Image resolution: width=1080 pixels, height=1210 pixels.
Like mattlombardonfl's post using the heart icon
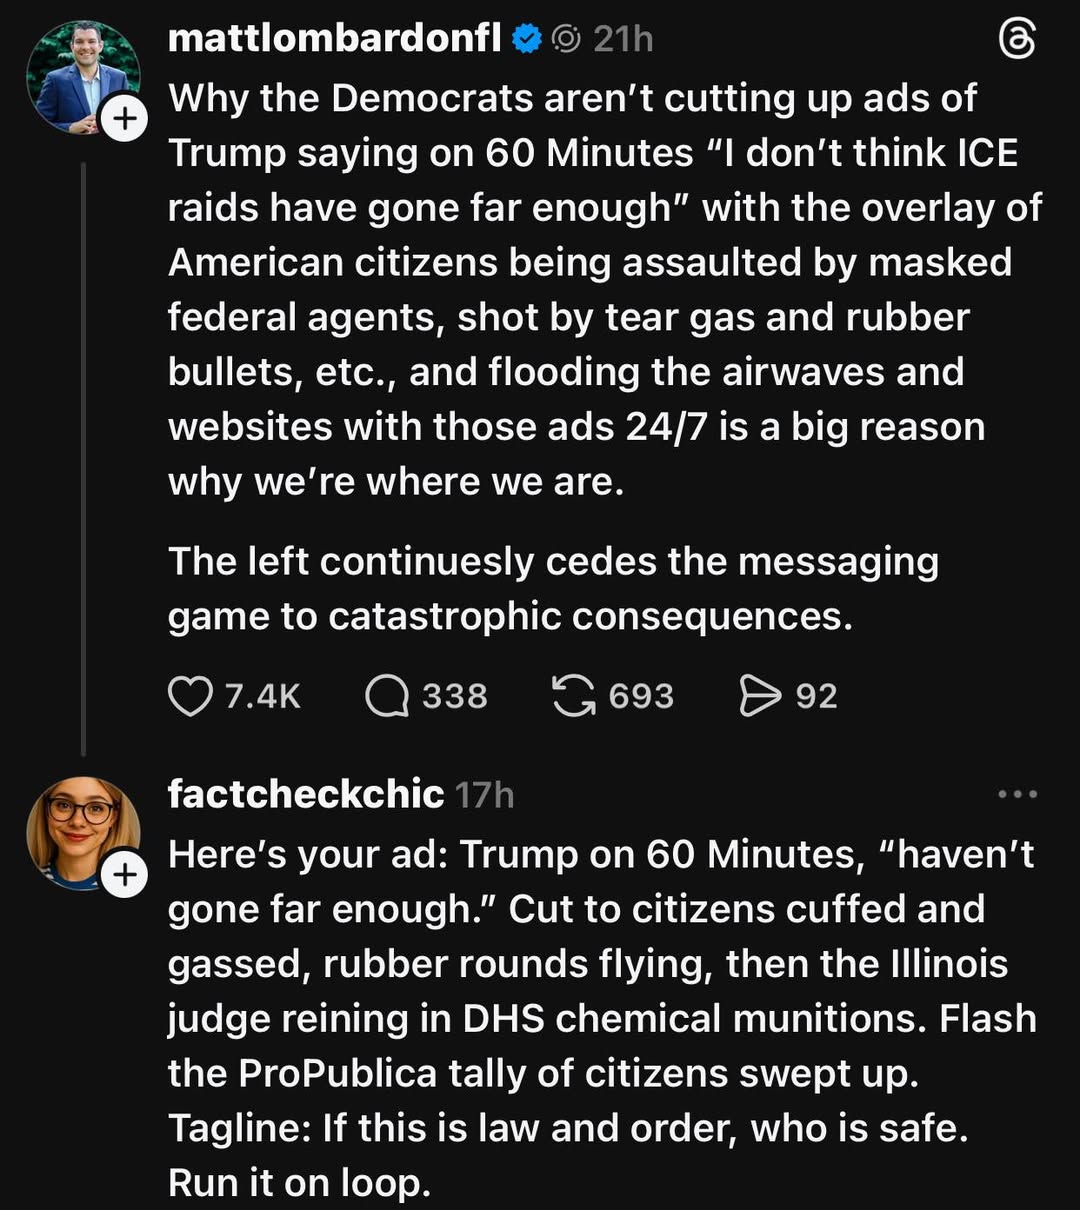pyautogui.click(x=192, y=696)
